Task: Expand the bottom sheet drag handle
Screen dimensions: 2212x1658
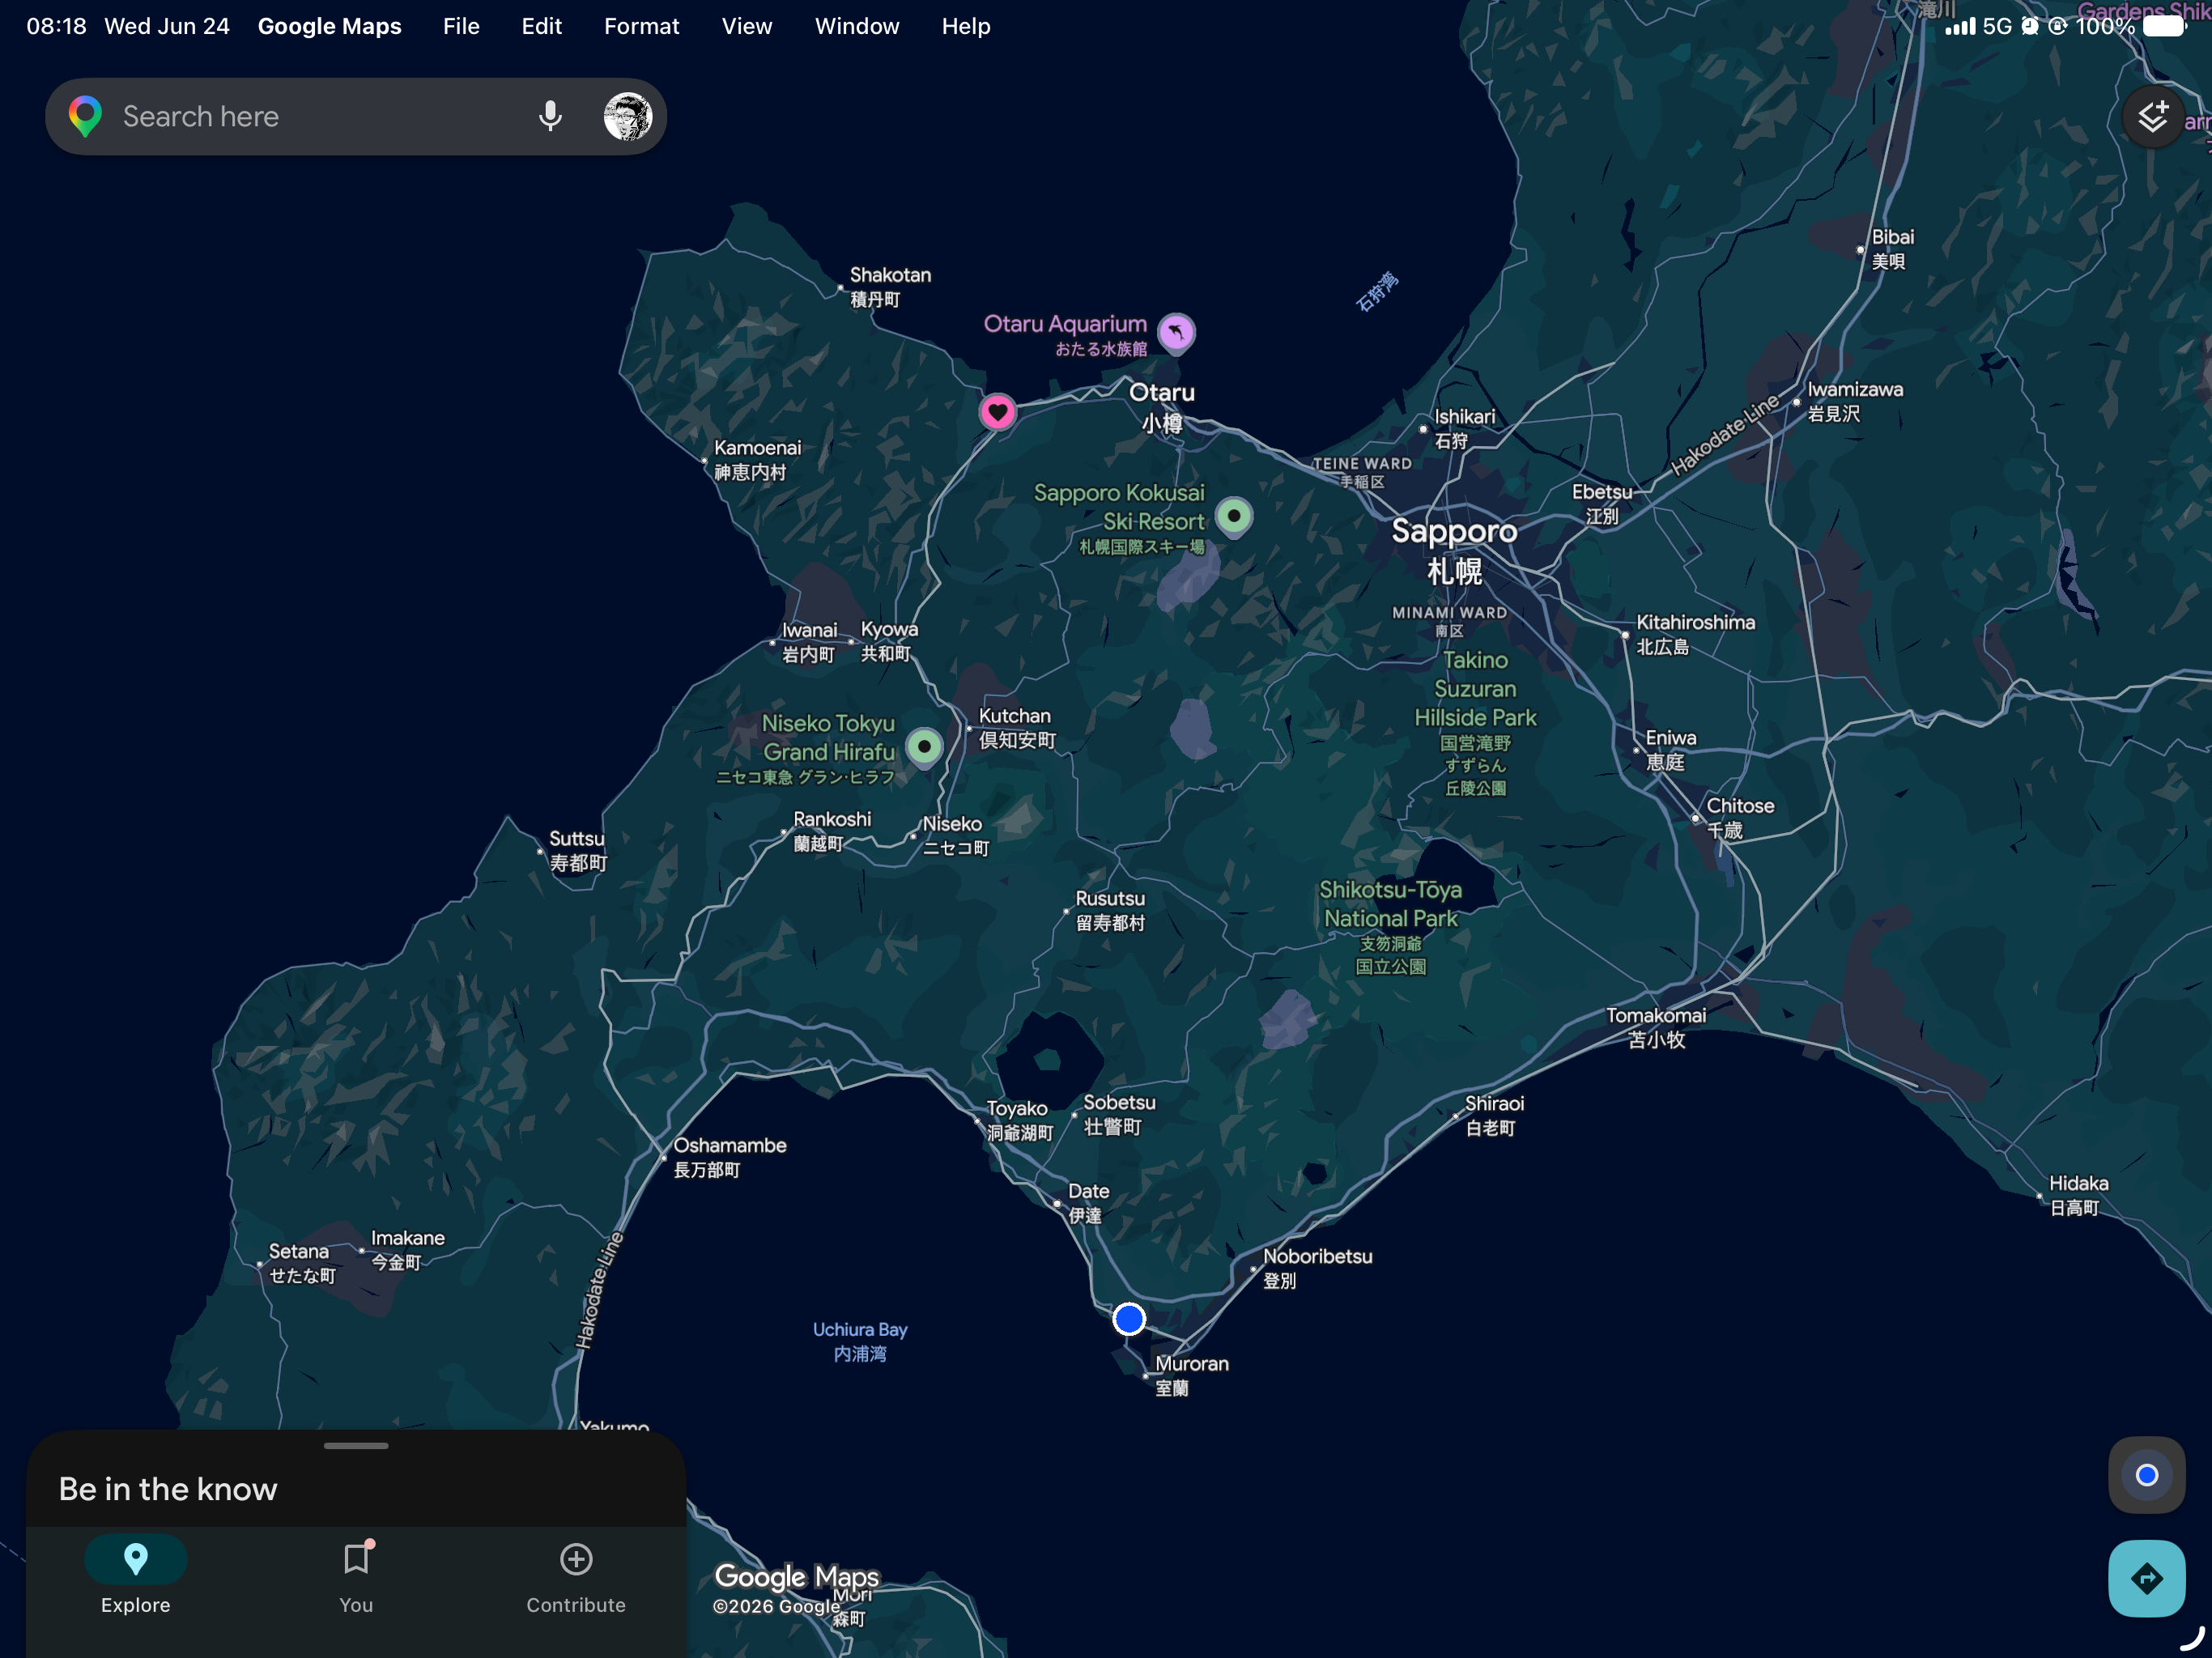Action: click(356, 1445)
